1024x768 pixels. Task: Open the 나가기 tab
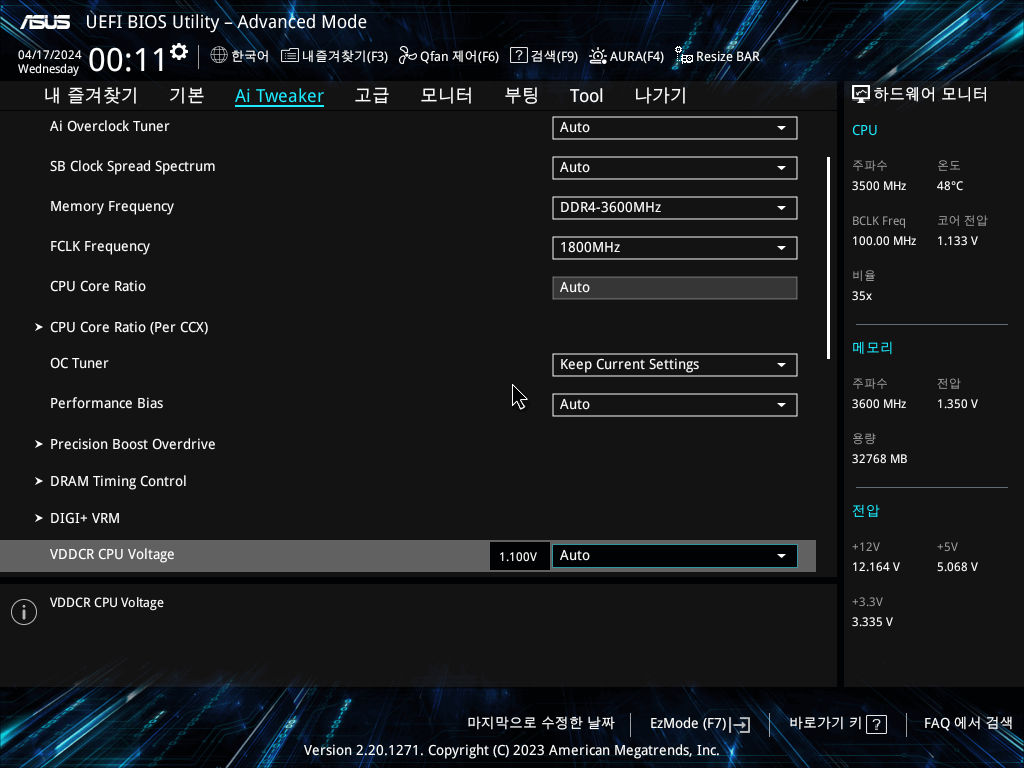pos(661,95)
